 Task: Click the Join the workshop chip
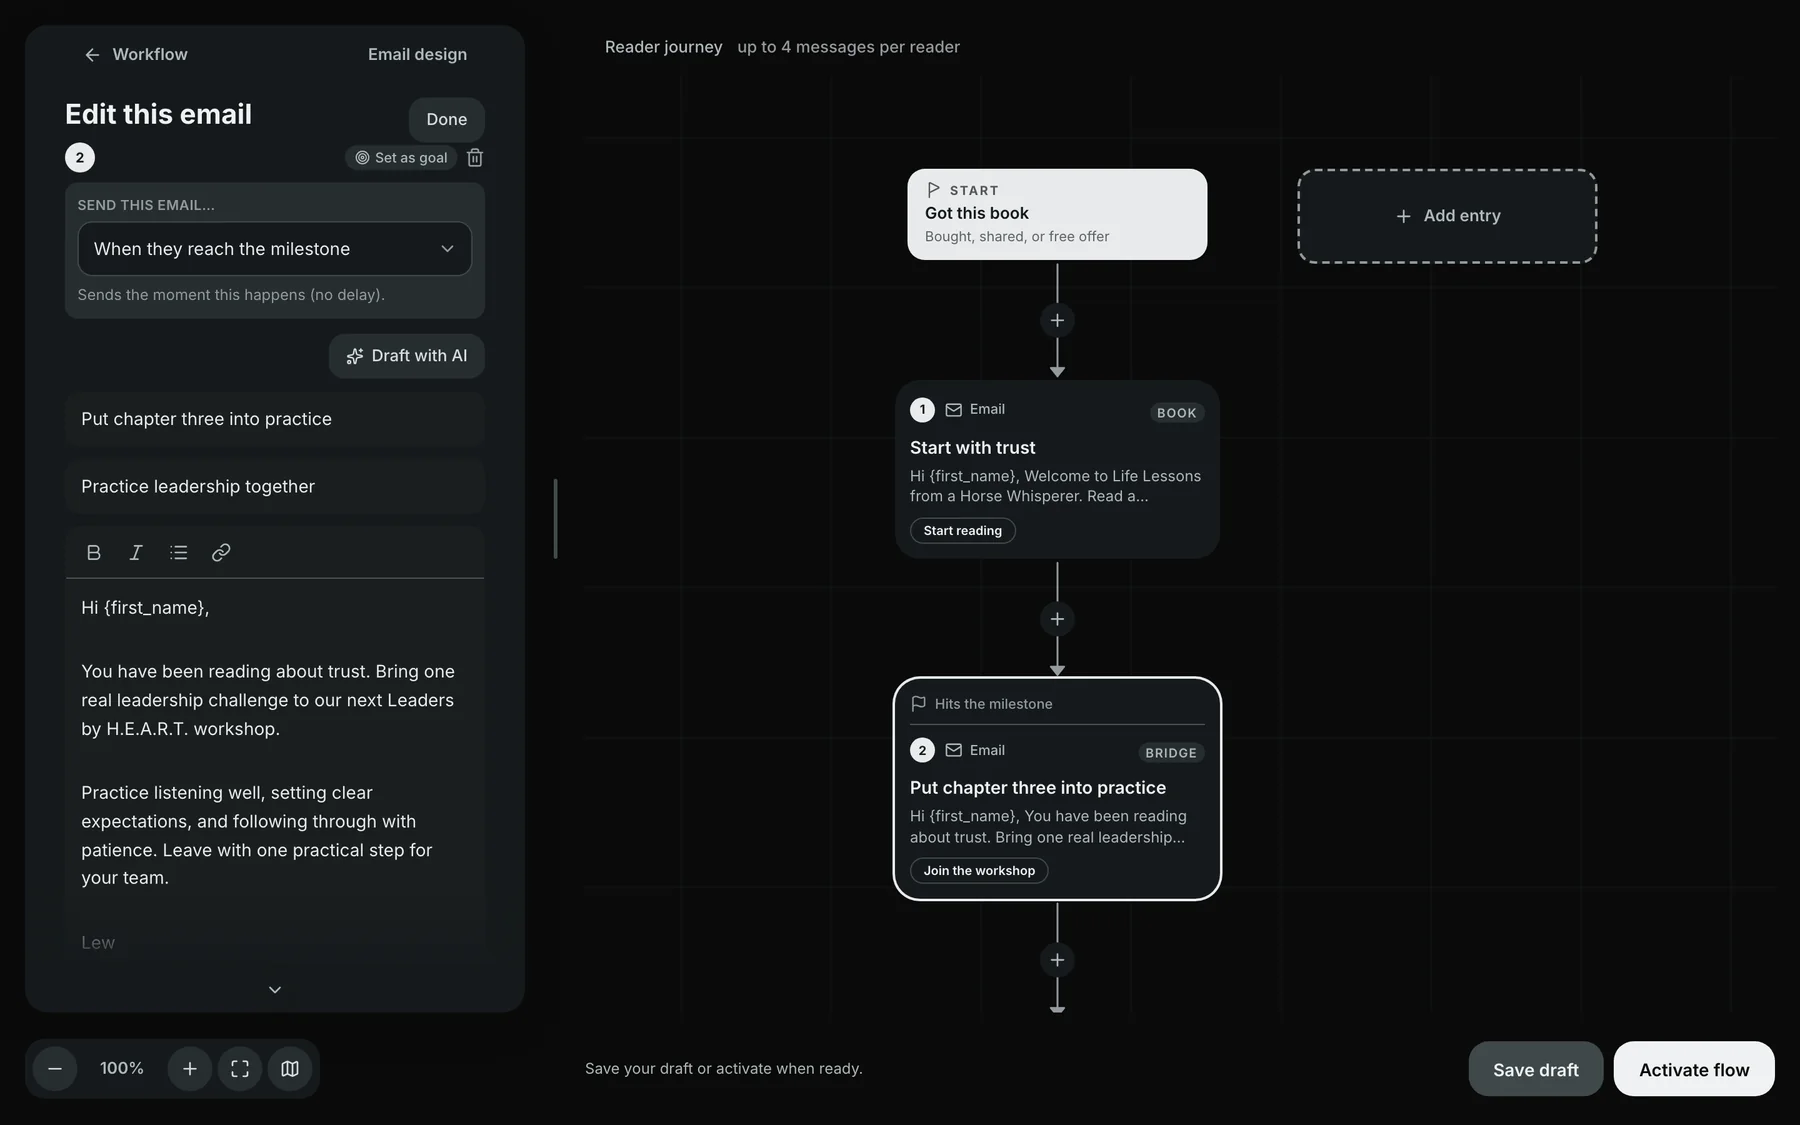click(979, 871)
